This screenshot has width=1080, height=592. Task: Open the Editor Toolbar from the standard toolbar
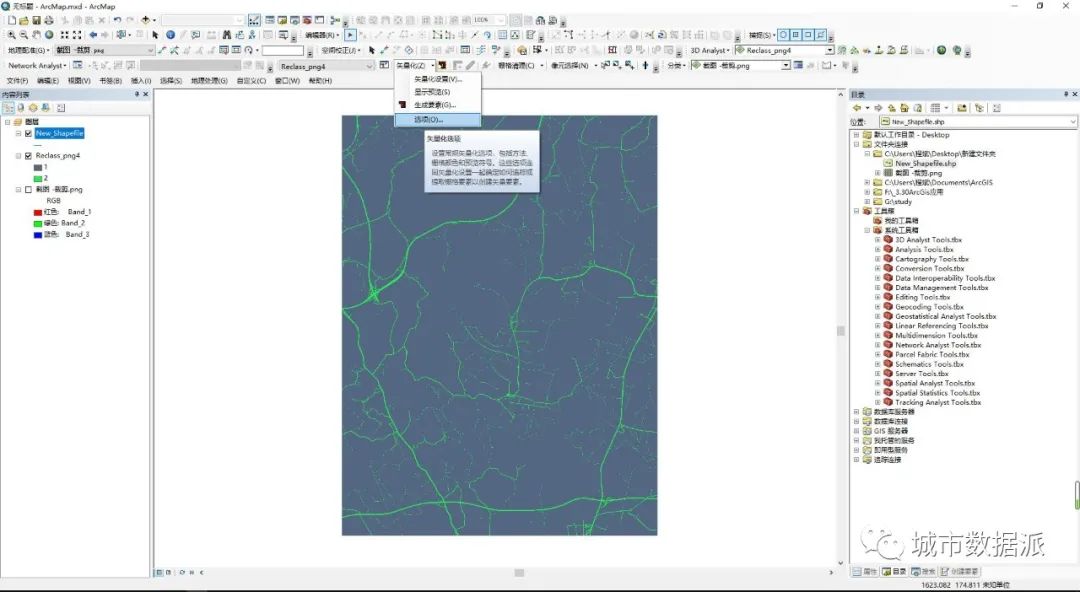254,21
